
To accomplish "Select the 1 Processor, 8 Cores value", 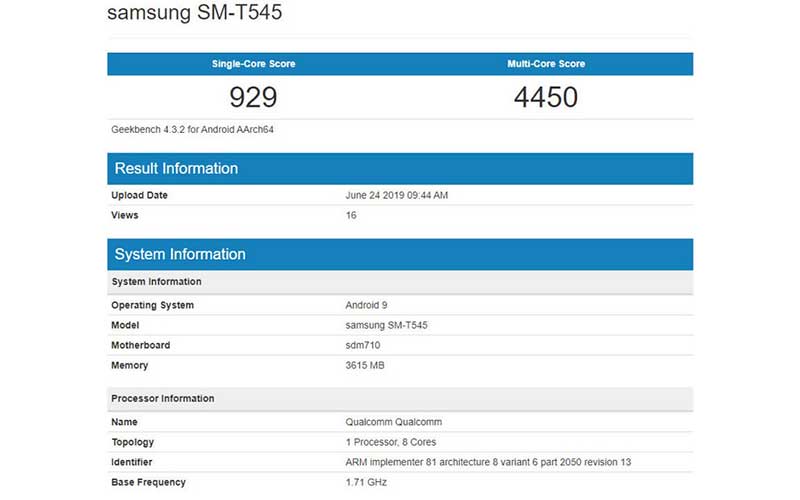I will click(x=391, y=442).
